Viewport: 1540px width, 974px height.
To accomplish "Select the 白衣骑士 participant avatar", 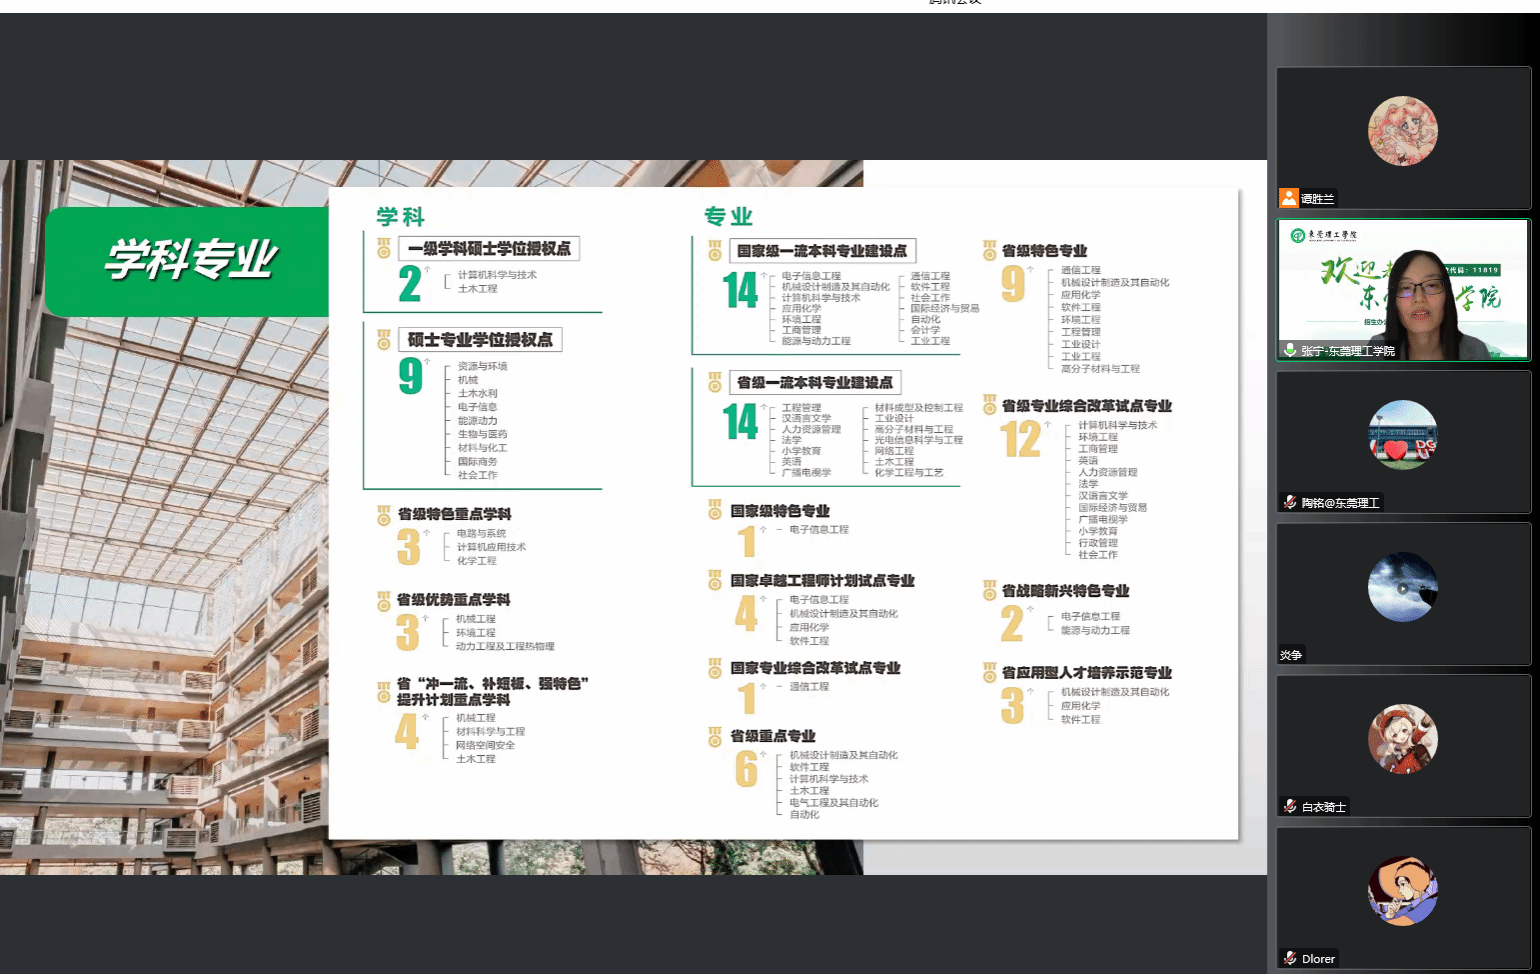I will pos(1402,739).
